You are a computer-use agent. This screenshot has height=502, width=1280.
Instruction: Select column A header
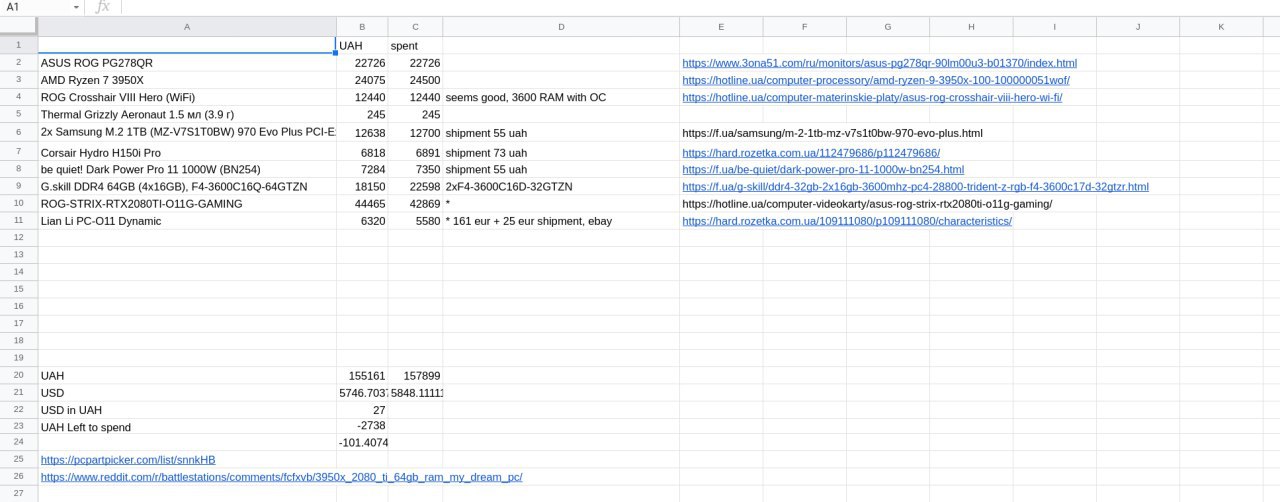187,27
